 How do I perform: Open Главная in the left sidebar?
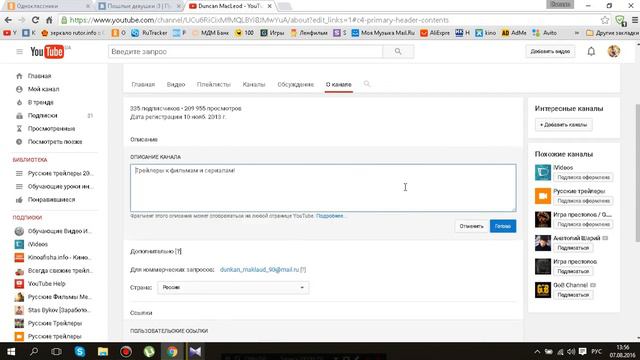(39, 76)
